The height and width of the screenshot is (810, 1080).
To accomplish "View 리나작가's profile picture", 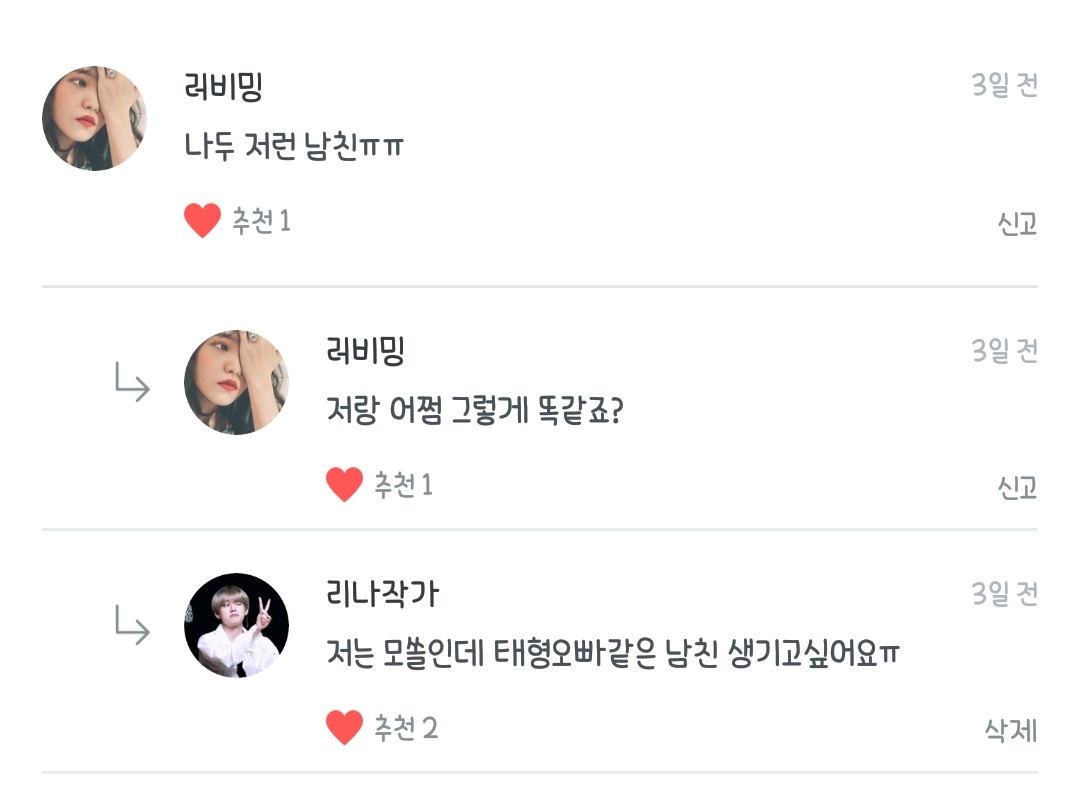I will [x=237, y=625].
